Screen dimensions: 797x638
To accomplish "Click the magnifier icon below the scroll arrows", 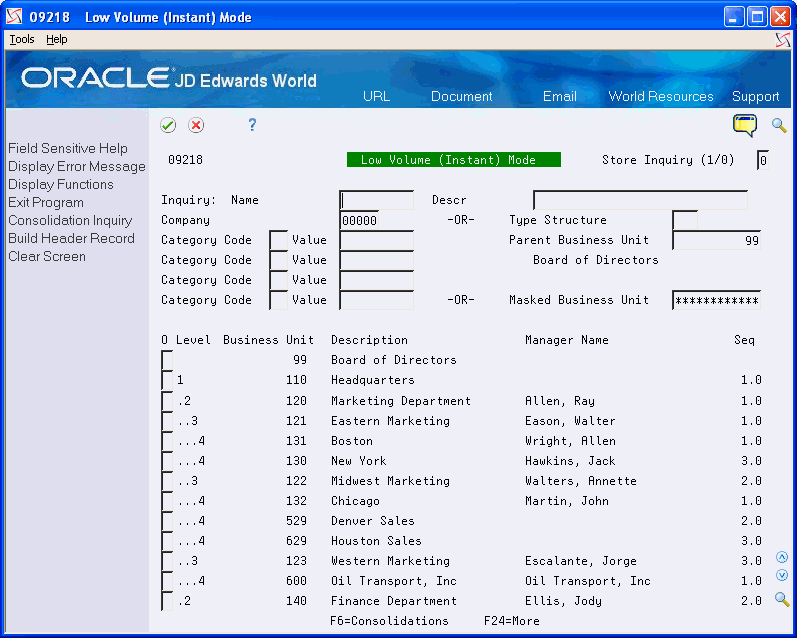I will pyautogui.click(x=782, y=599).
